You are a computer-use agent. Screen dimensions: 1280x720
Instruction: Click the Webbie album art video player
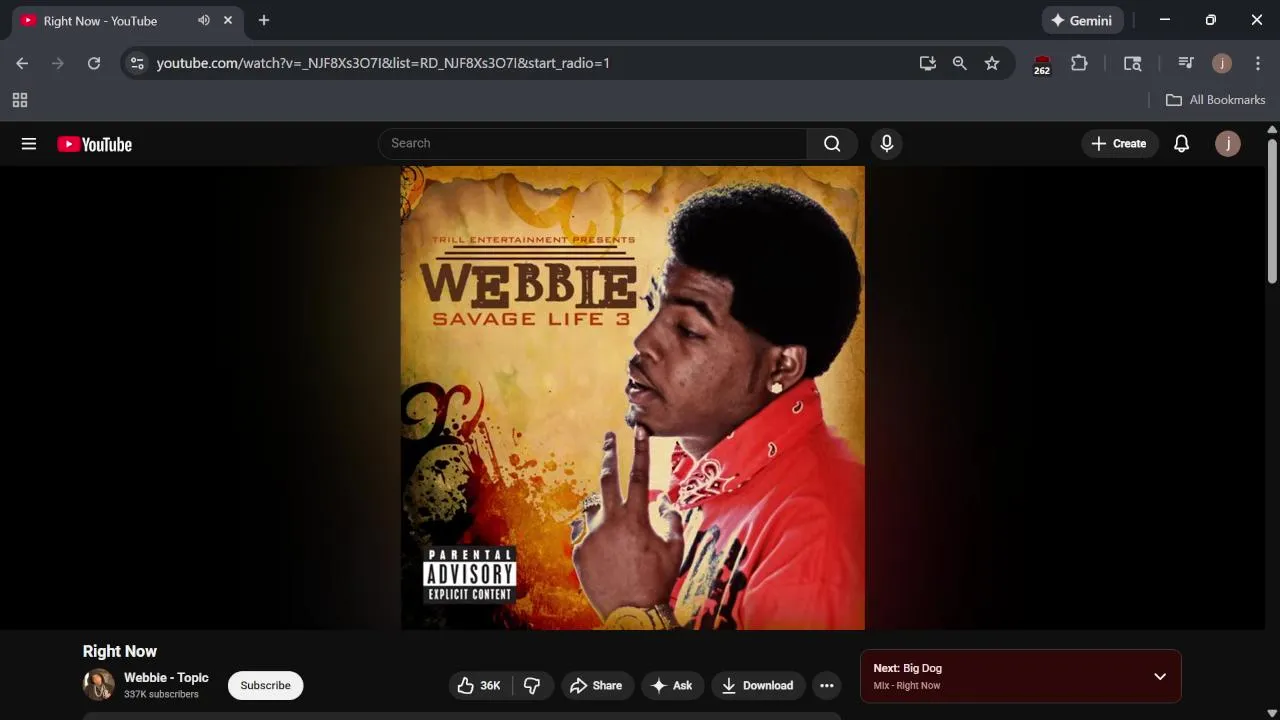point(633,398)
